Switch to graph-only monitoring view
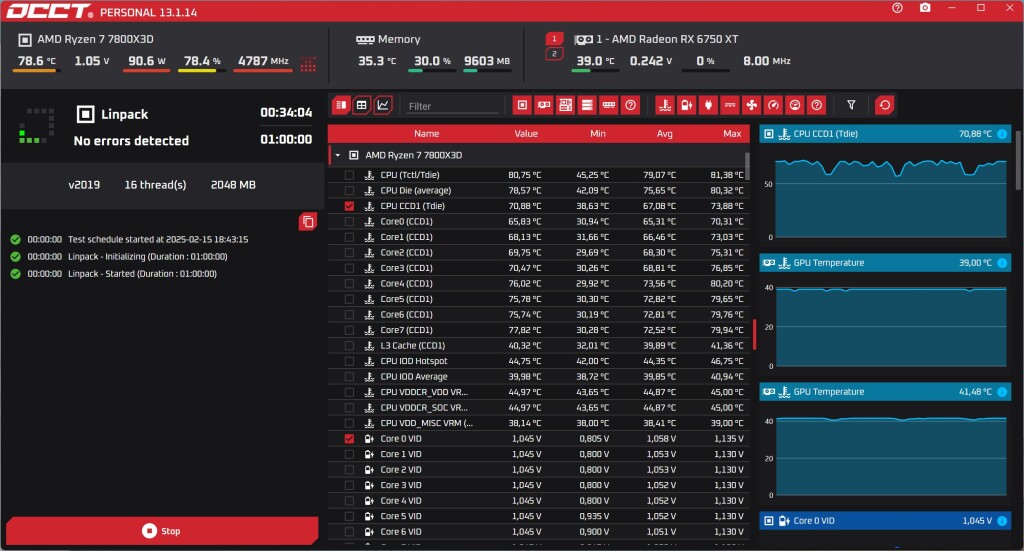The width and height of the screenshot is (1024, 551). pyautogui.click(x=383, y=105)
